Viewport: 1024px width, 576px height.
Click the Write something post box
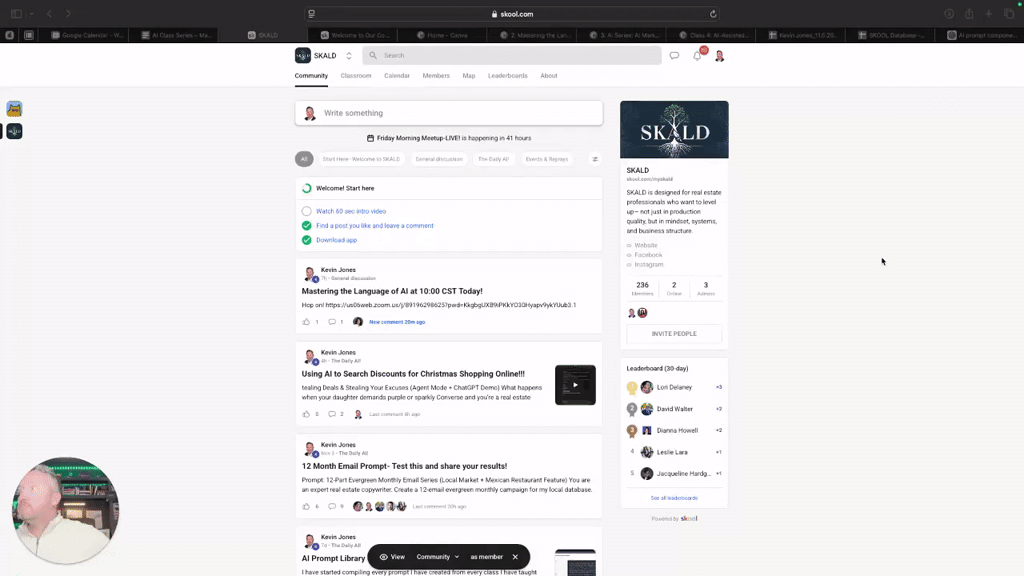(x=449, y=113)
